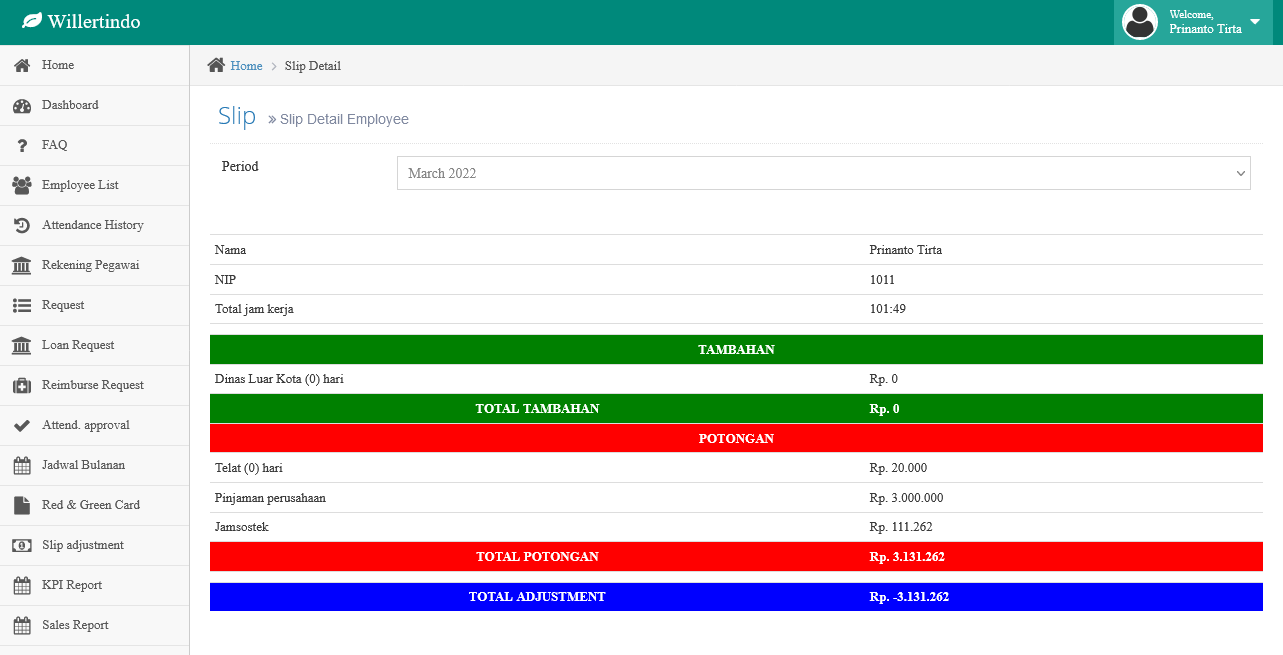Screen dimensions: 1283x655
Task: Click Dinas Luar Kota (0) hari row
Action: [736, 379]
